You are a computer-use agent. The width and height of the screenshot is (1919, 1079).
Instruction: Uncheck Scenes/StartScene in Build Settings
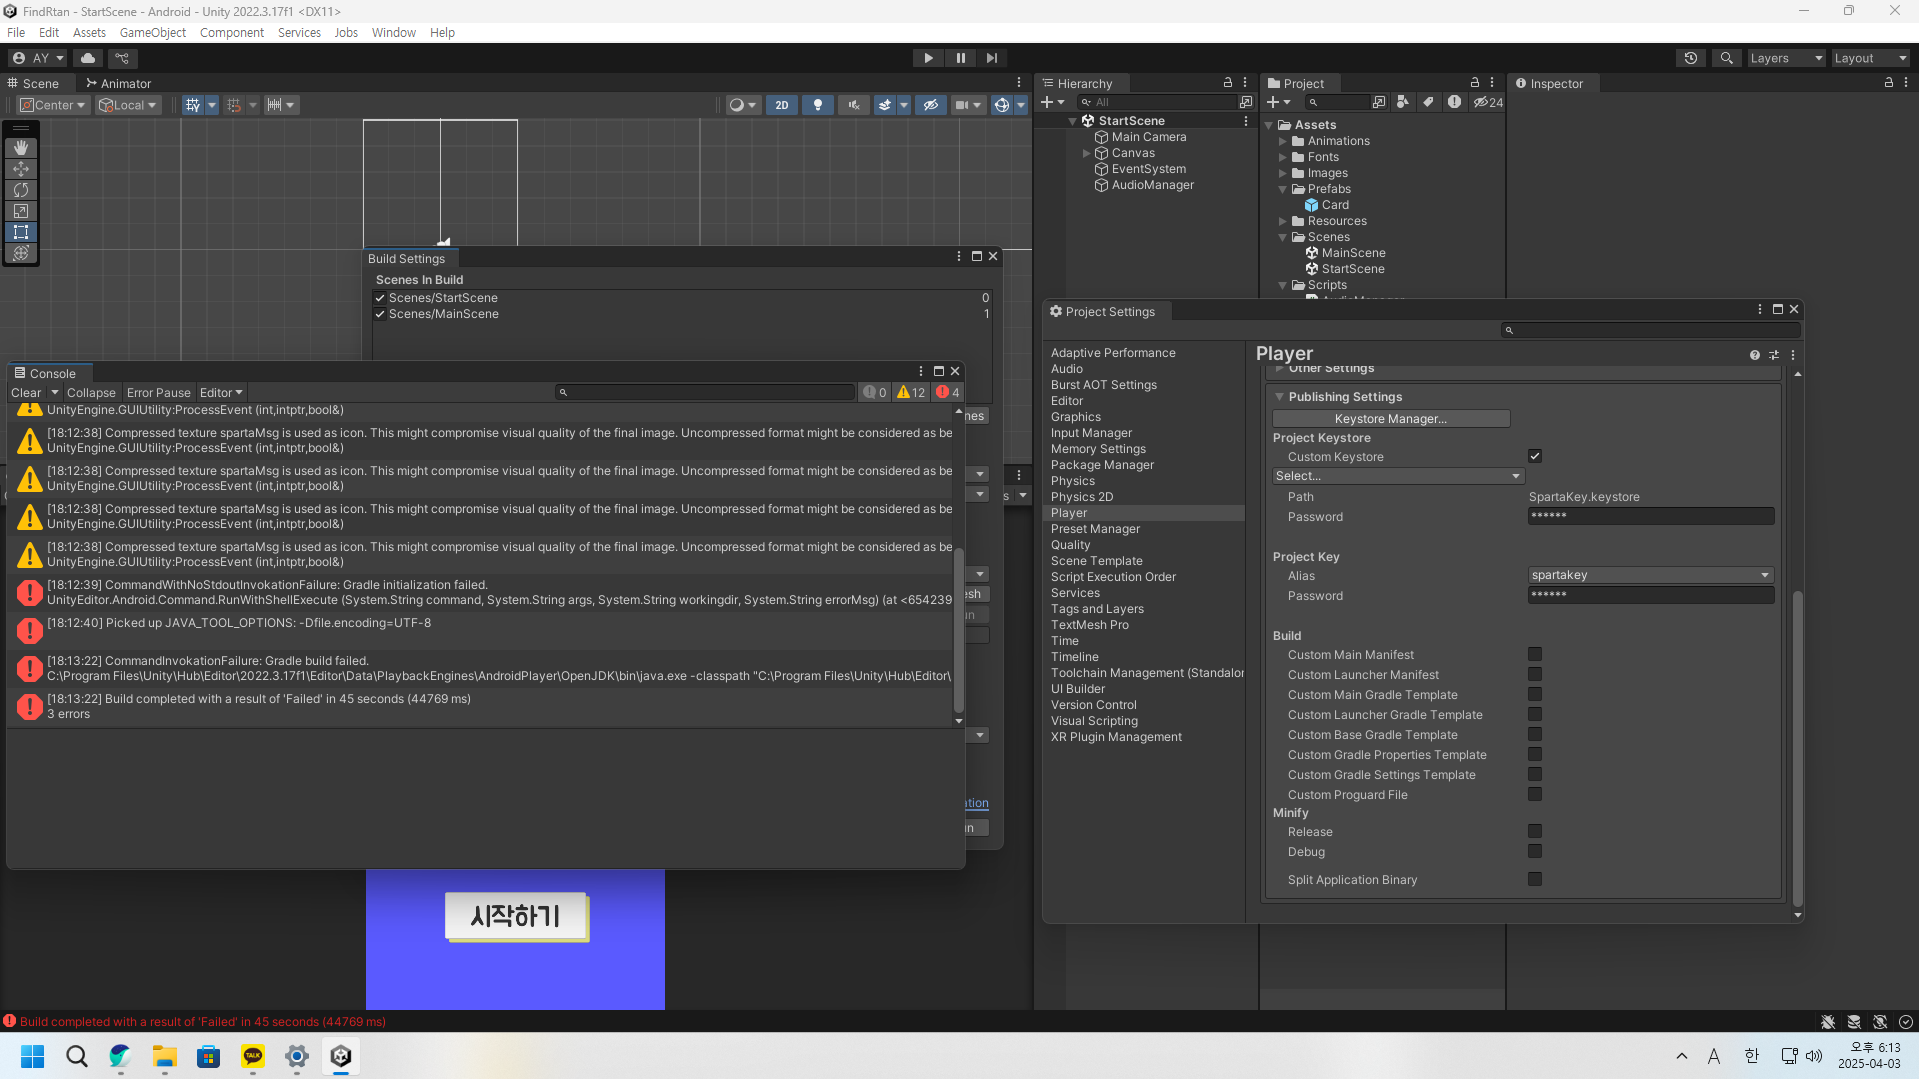[380, 298]
